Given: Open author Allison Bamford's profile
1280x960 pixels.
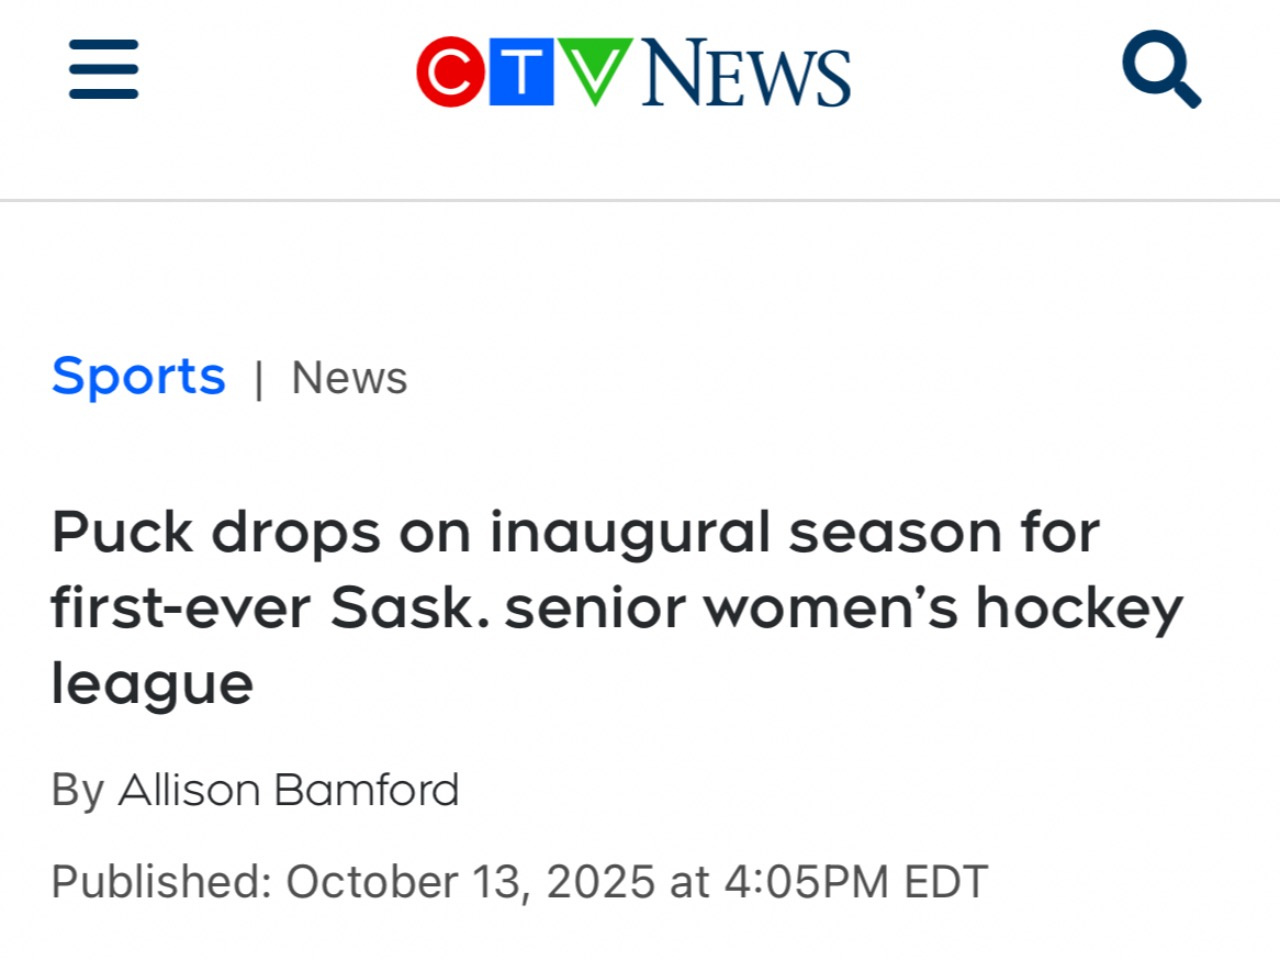Looking at the screenshot, I should (x=289, y=790).
